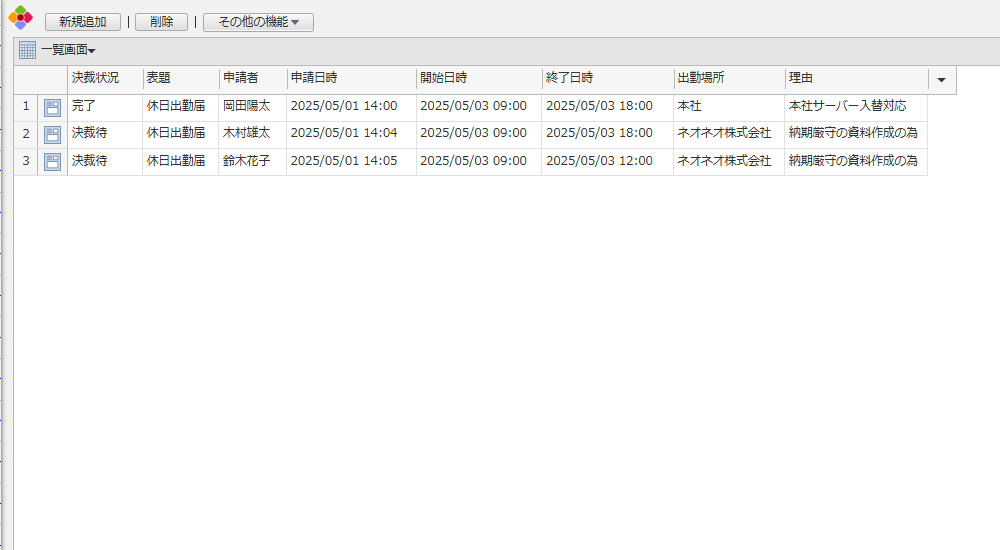Click the 開始日時 column header
Image resolution: width=1000 pixels, height=550 pixels.
click(x=443, y=78)
